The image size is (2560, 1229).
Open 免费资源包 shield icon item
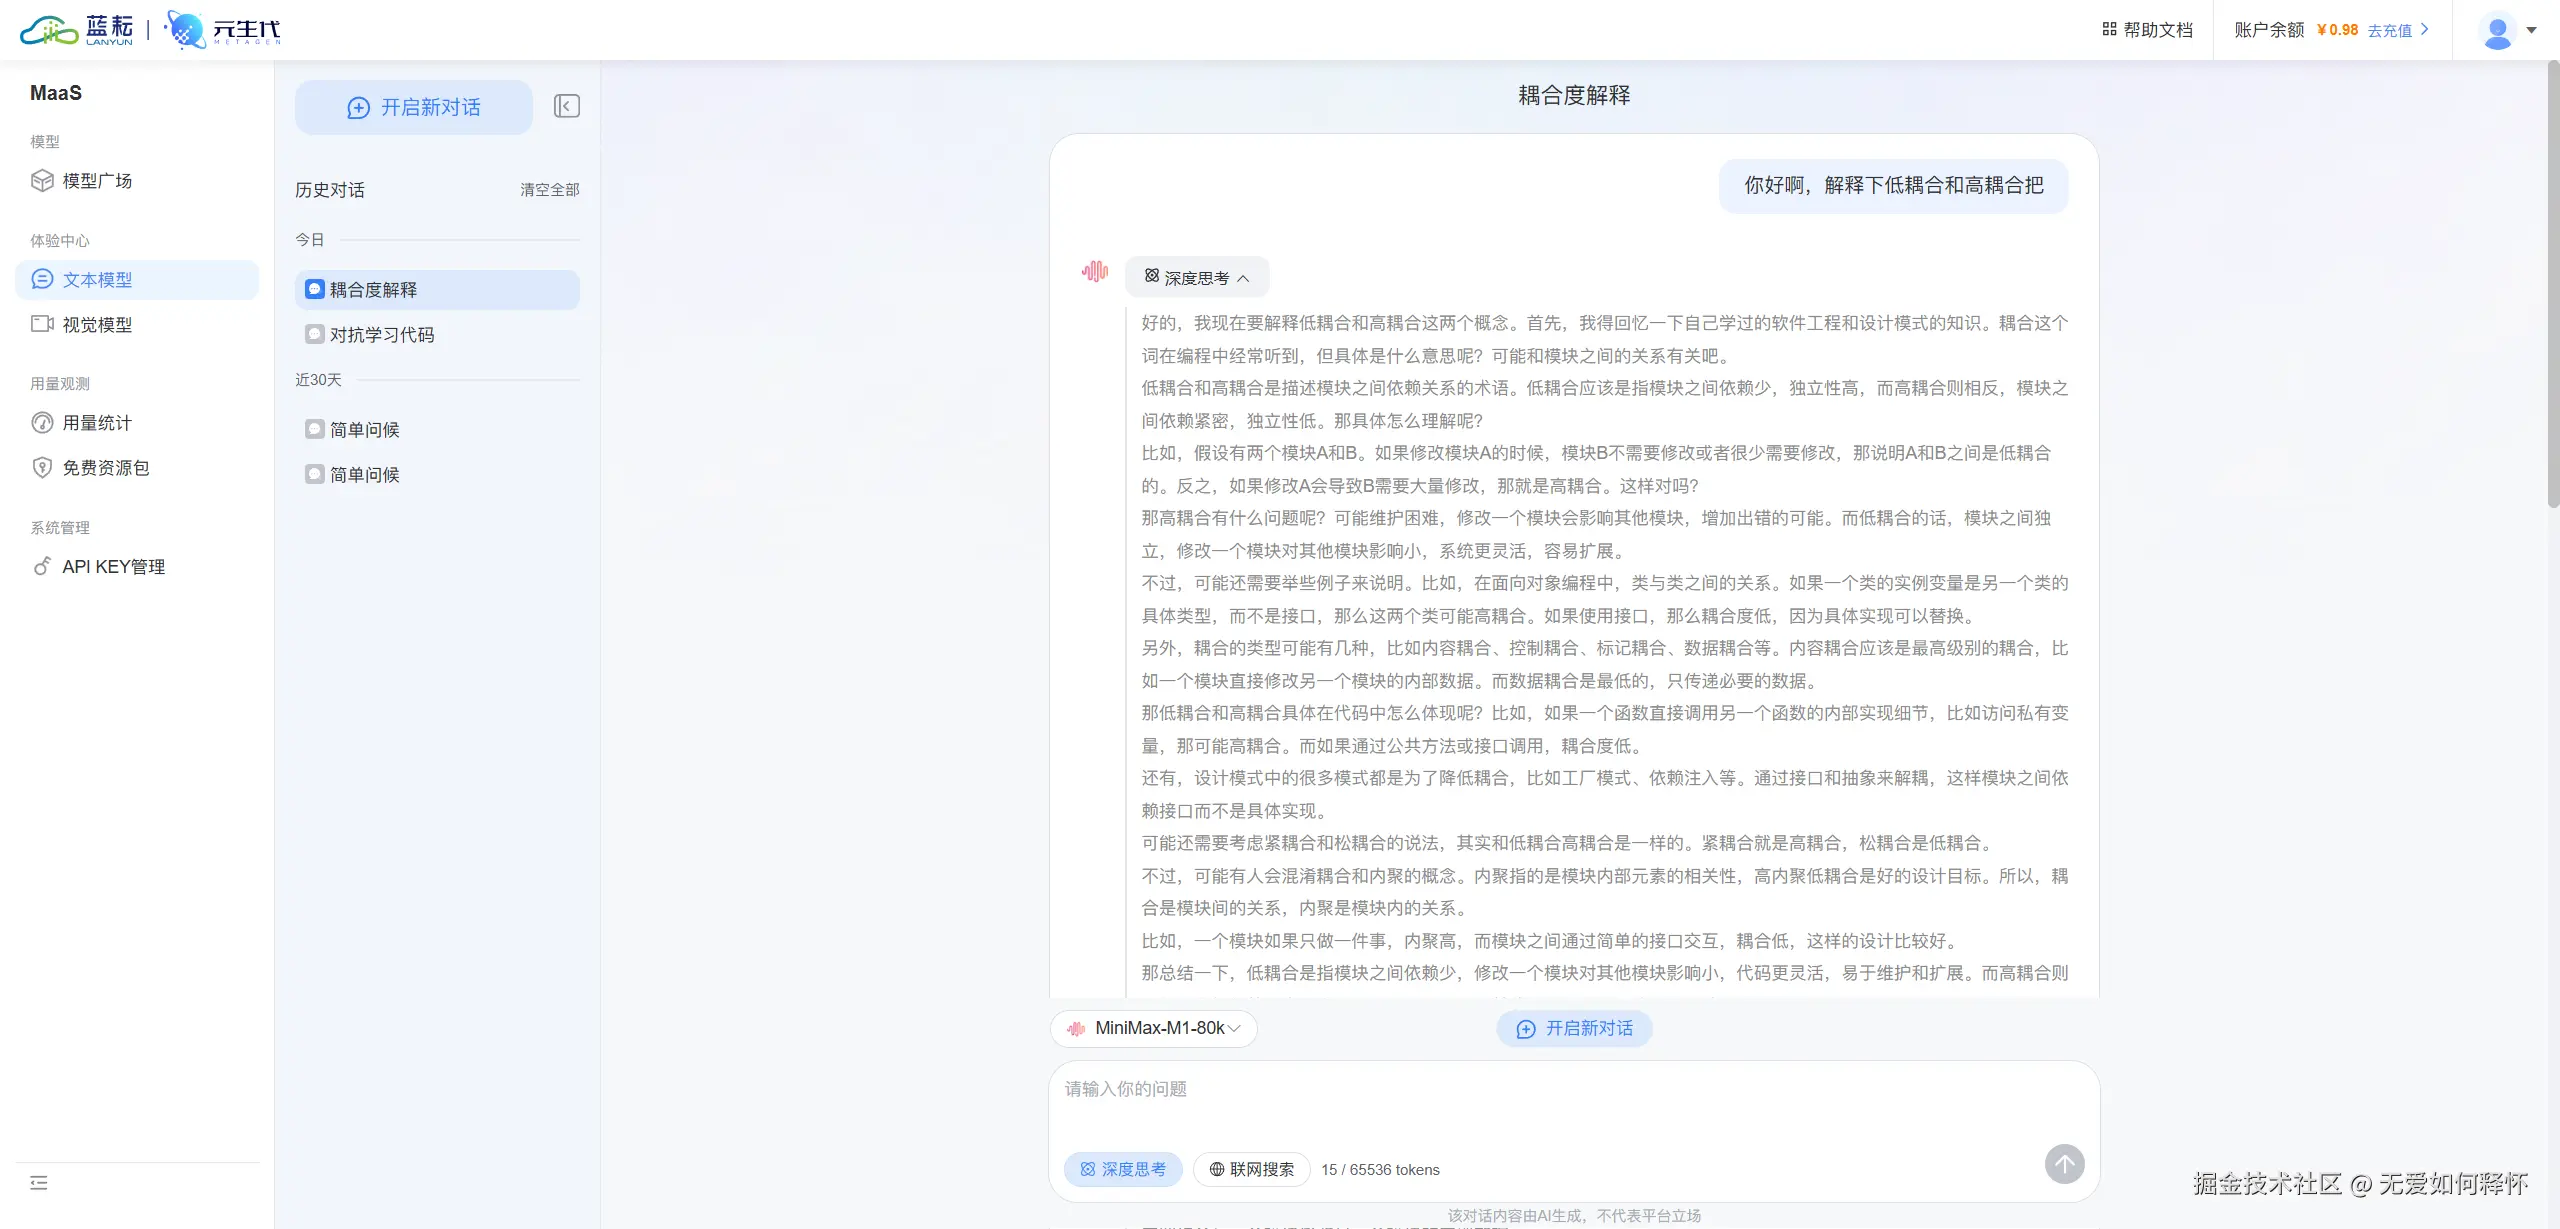point(42,468)
